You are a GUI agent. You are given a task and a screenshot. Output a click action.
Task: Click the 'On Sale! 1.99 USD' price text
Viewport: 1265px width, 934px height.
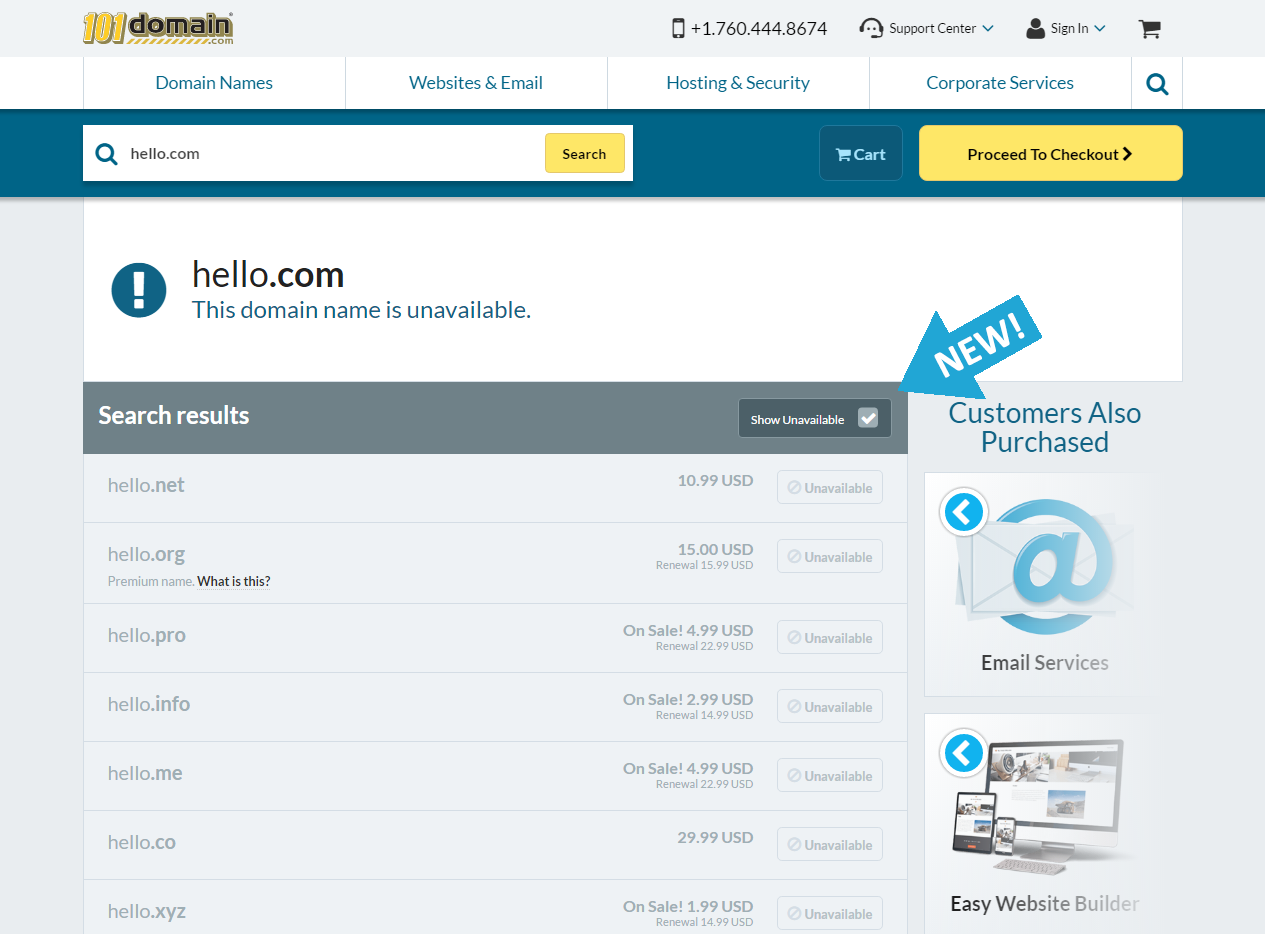coord(688,906)
